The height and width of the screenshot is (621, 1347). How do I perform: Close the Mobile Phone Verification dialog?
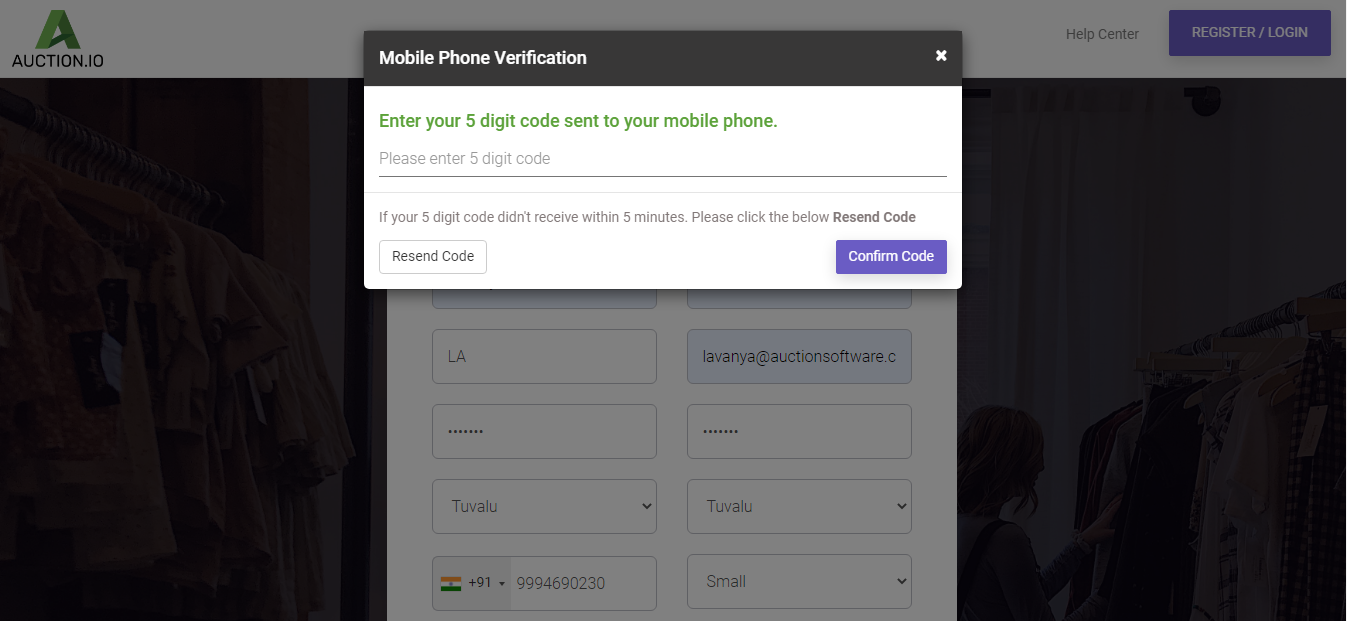(x=941, y=56)
